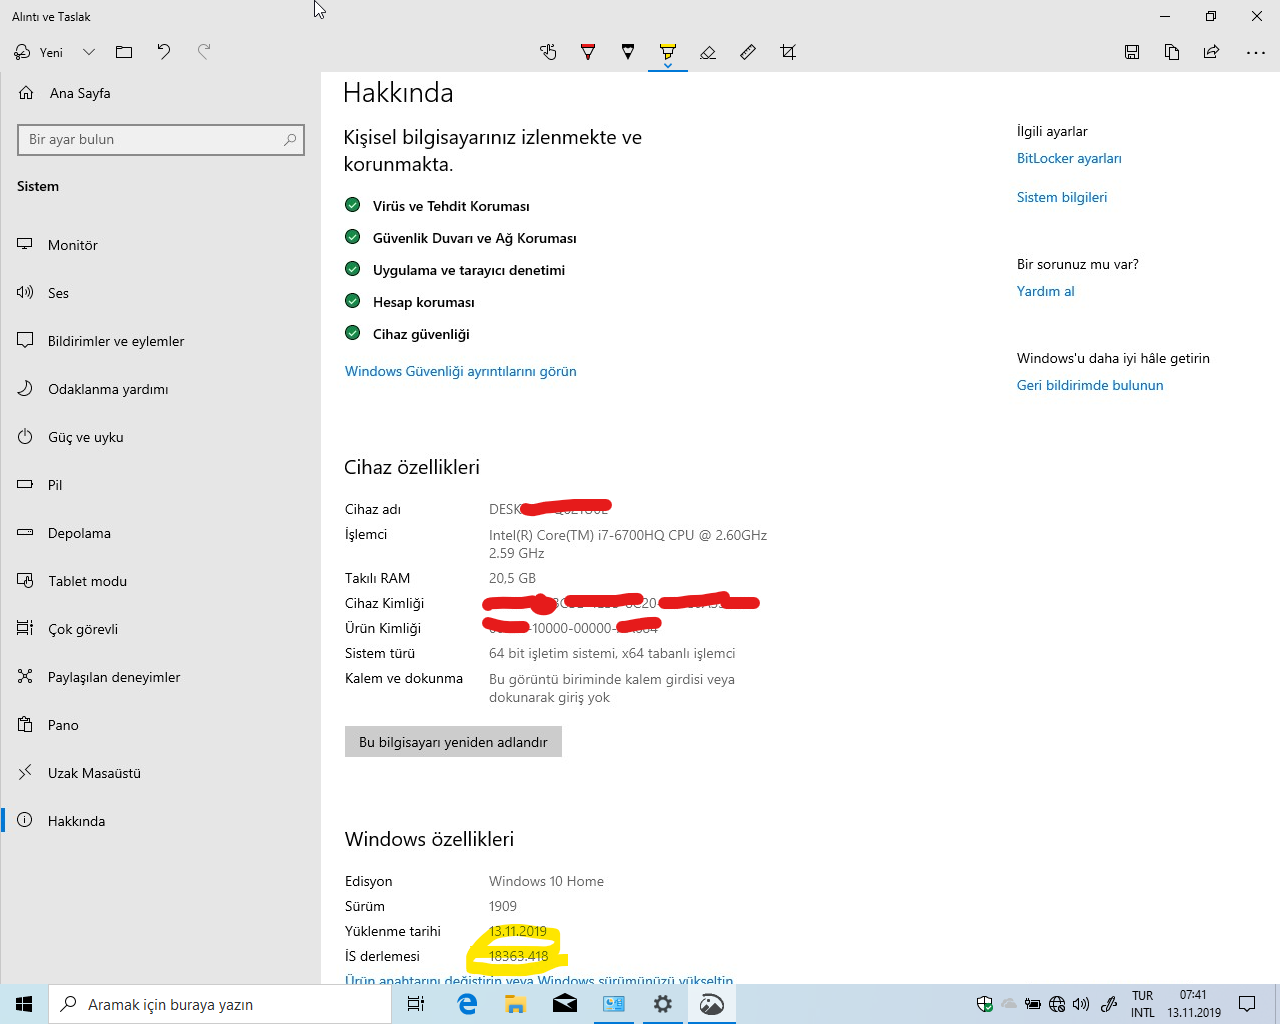
Task: Save the snip with disk icon
Action: point(1132,52)
